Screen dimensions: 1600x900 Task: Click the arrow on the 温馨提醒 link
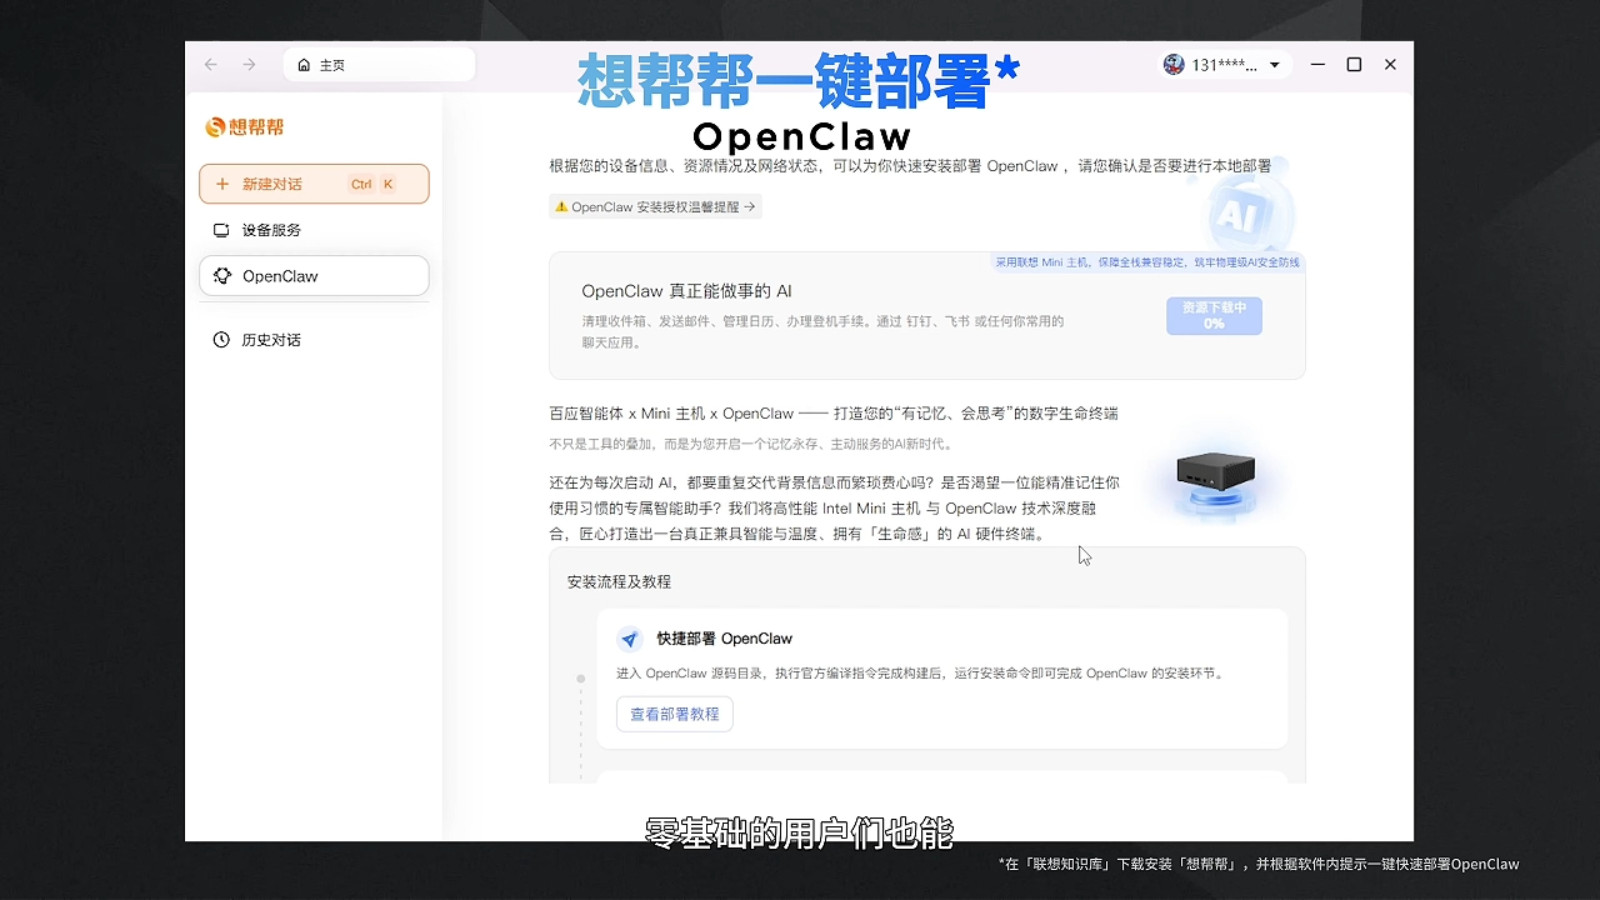coord(750,207)
